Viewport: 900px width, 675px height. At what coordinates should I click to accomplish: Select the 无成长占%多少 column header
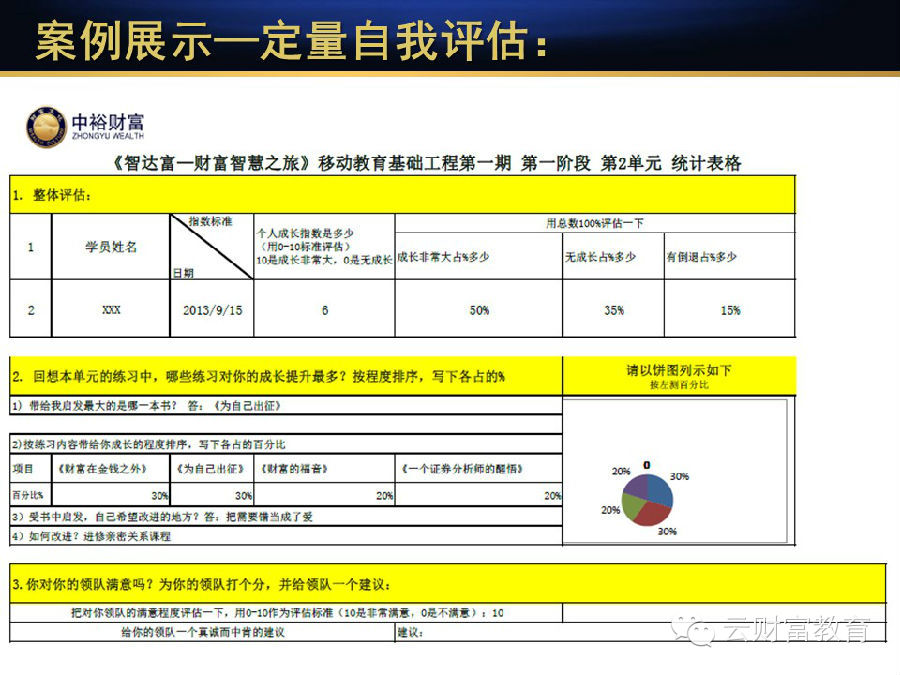tap(613, 257)
